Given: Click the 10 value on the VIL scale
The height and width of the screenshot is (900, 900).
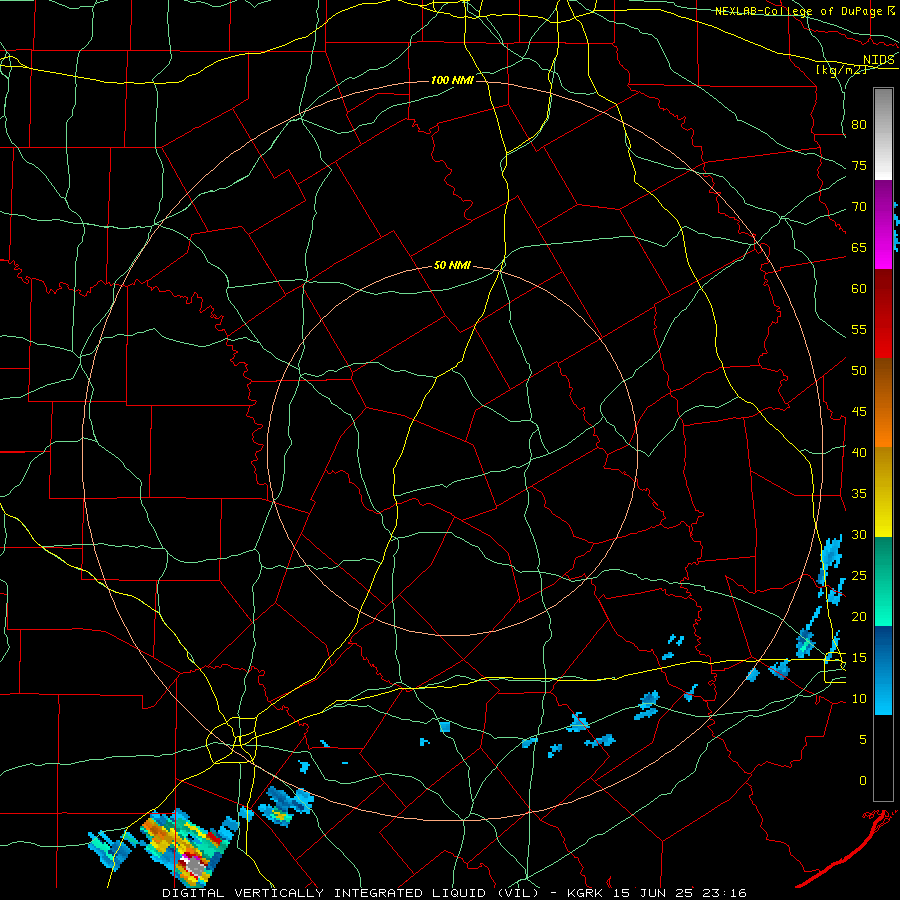Looking at the screenshot, I should pyautogui.click(x=859, y=699).
